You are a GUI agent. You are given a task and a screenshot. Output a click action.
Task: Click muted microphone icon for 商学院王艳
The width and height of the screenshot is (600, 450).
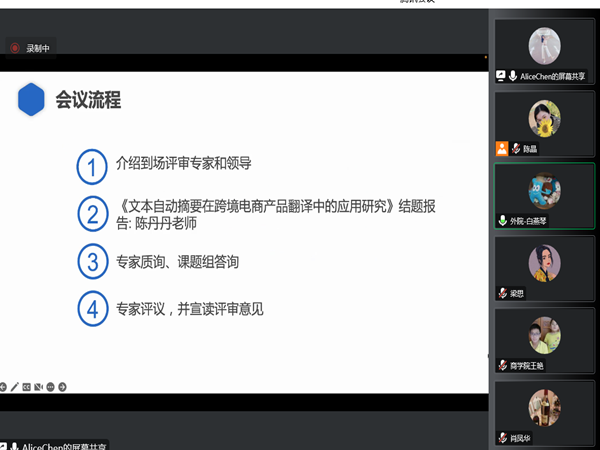pos(503,365)
